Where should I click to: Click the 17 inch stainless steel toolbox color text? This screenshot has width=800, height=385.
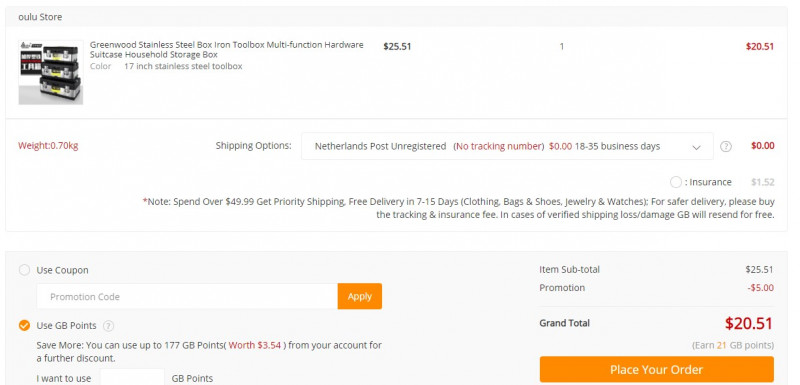click(x=183, y=66)
